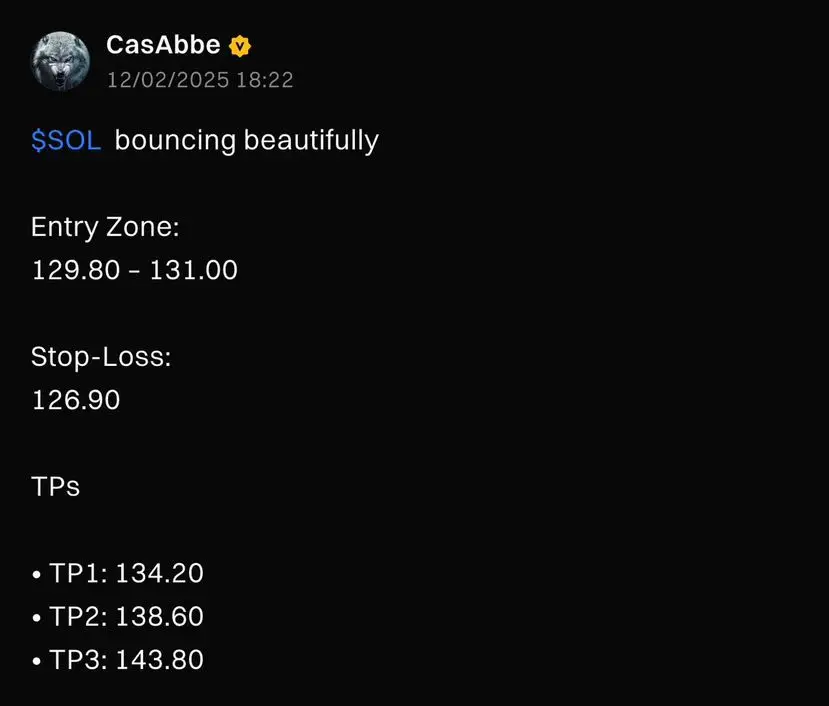Image resolution: width=829 pixels, height=706 pixels.
Task: Open the wolf profile avatar
Action: point(60,61)
